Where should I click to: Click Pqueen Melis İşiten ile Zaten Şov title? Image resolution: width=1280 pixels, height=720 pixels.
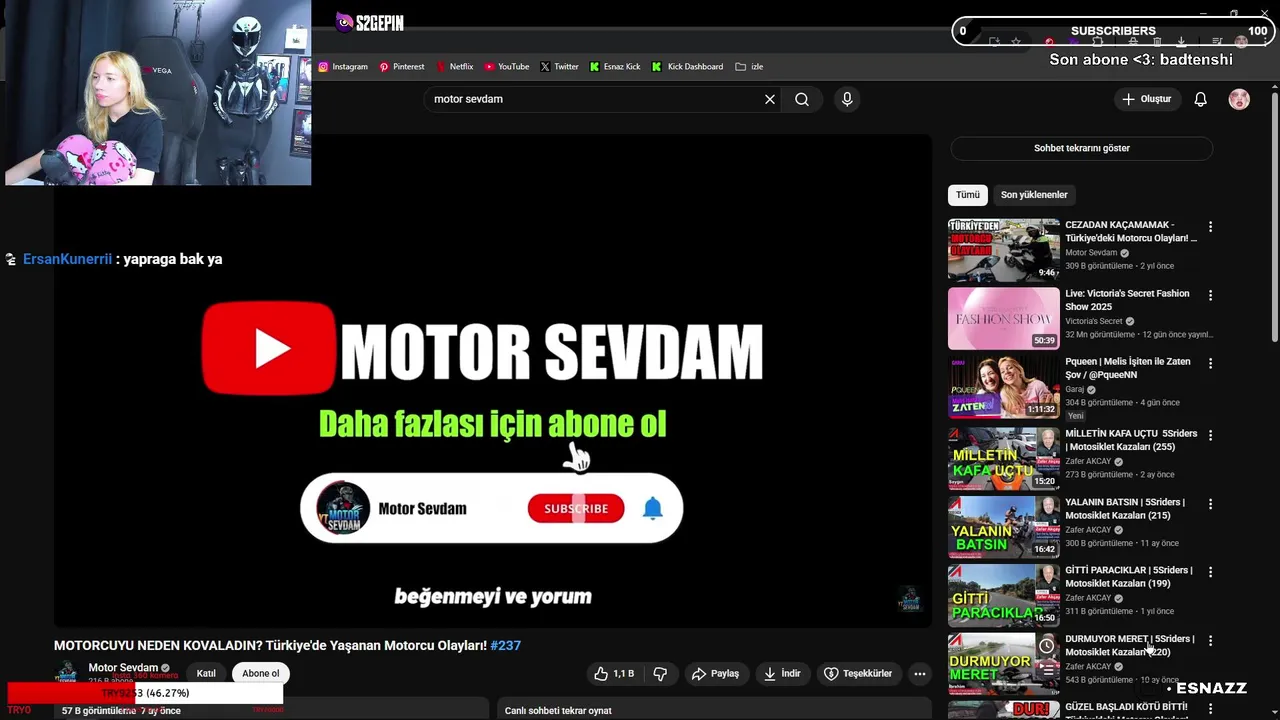point(1128,368)
